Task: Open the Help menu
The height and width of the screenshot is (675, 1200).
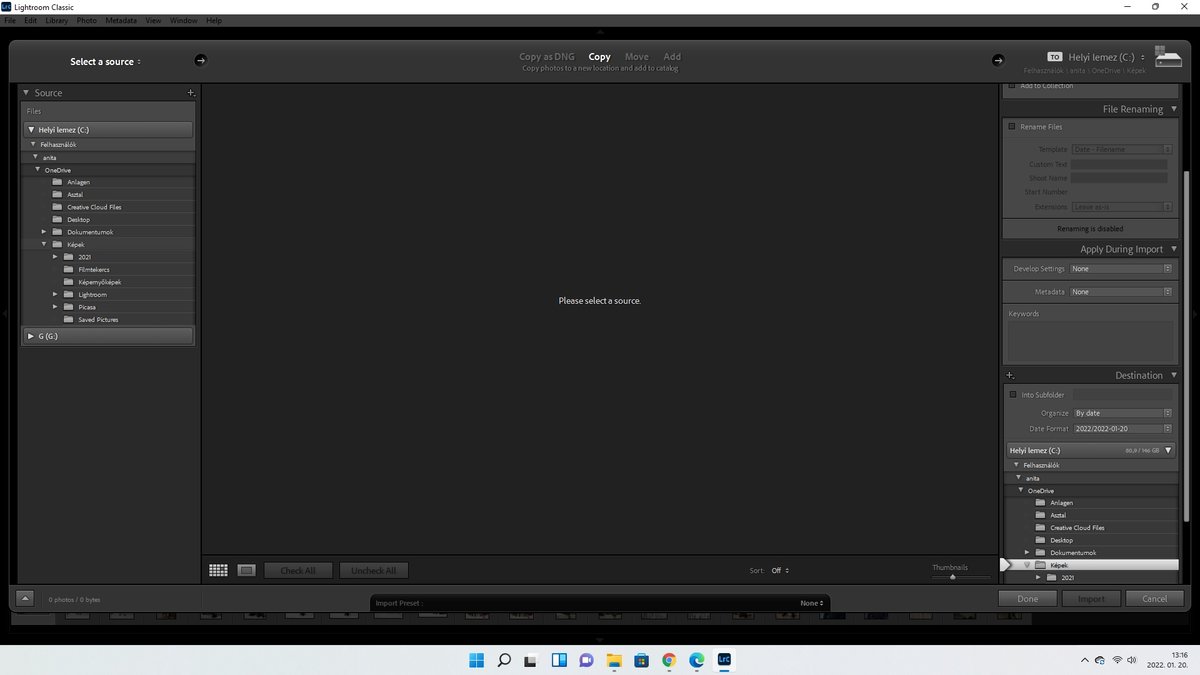Action: pos(214,20)
